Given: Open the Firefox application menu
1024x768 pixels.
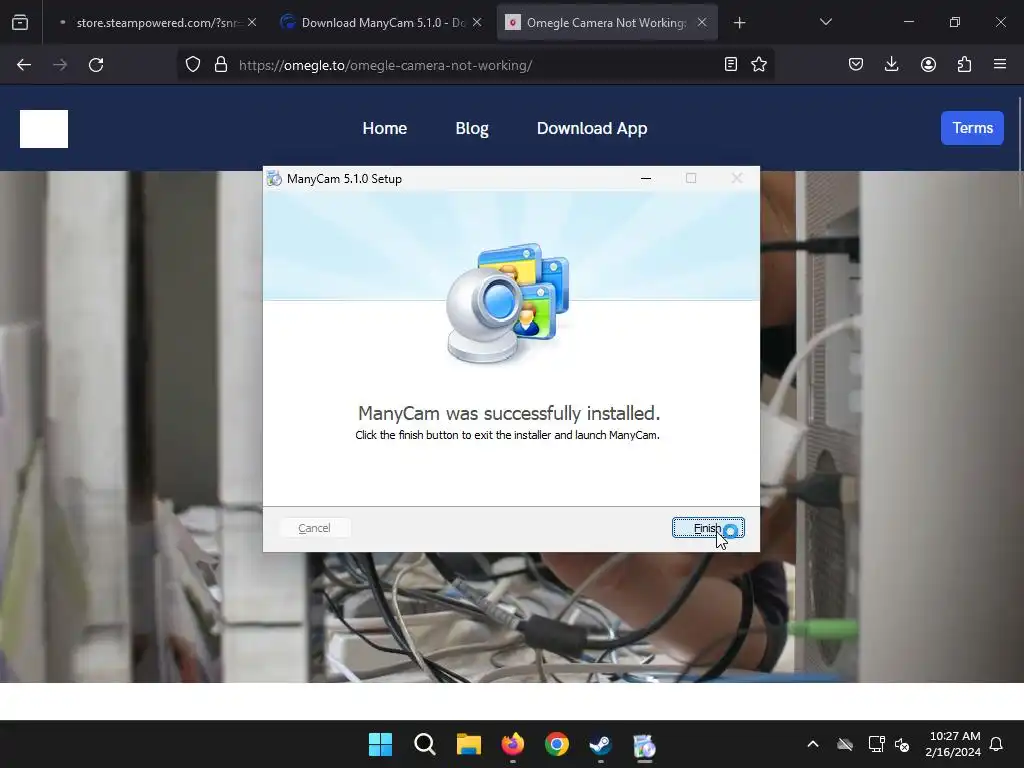Looking at the screenshot, I should click(x=1000, y=65).
